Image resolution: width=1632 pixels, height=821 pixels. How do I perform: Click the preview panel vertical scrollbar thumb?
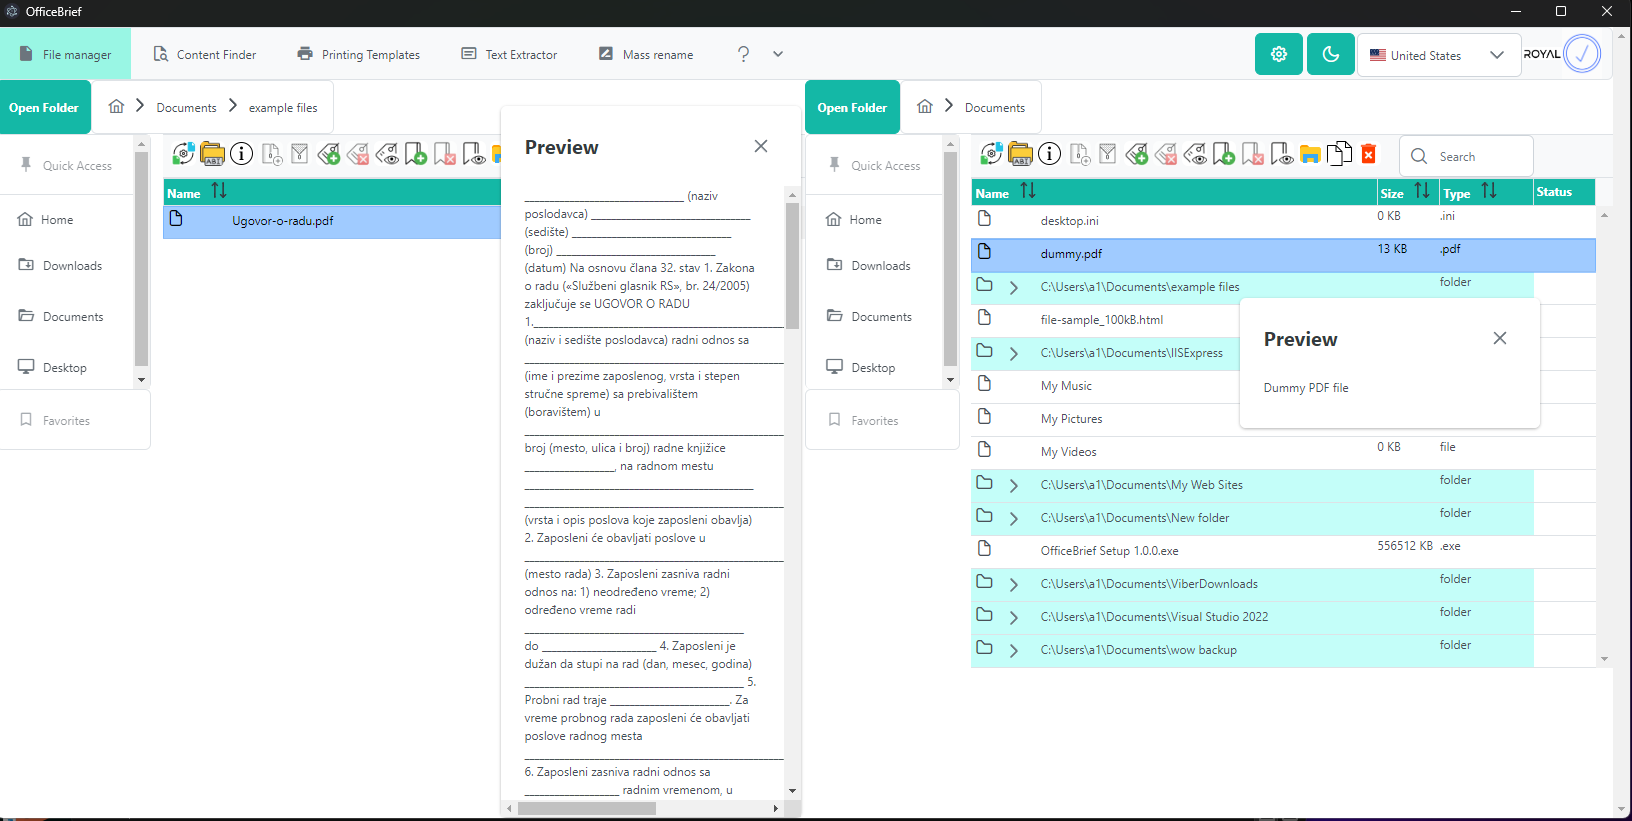(x=792, y=266)
